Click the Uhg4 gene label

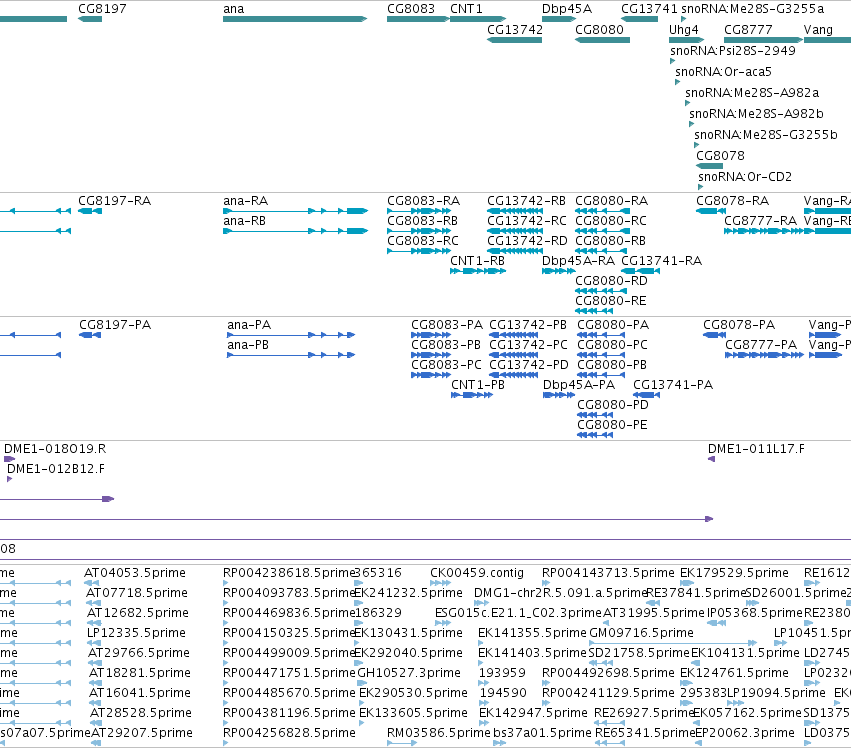tap(683, 29)
